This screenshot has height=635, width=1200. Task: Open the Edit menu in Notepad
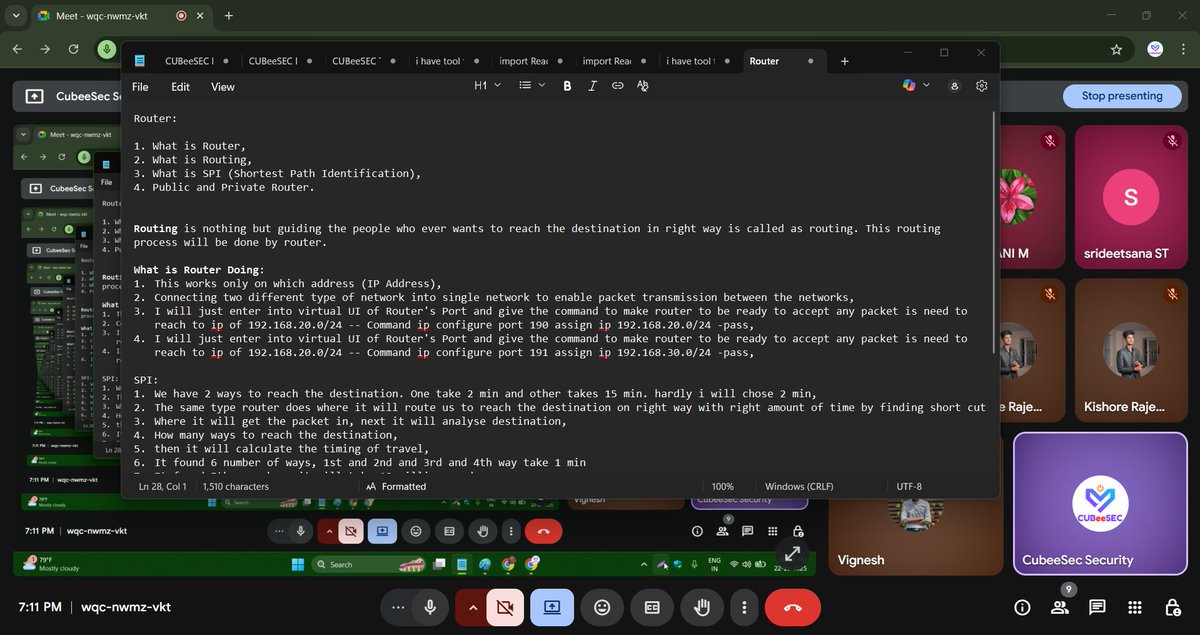coord(180,87)
